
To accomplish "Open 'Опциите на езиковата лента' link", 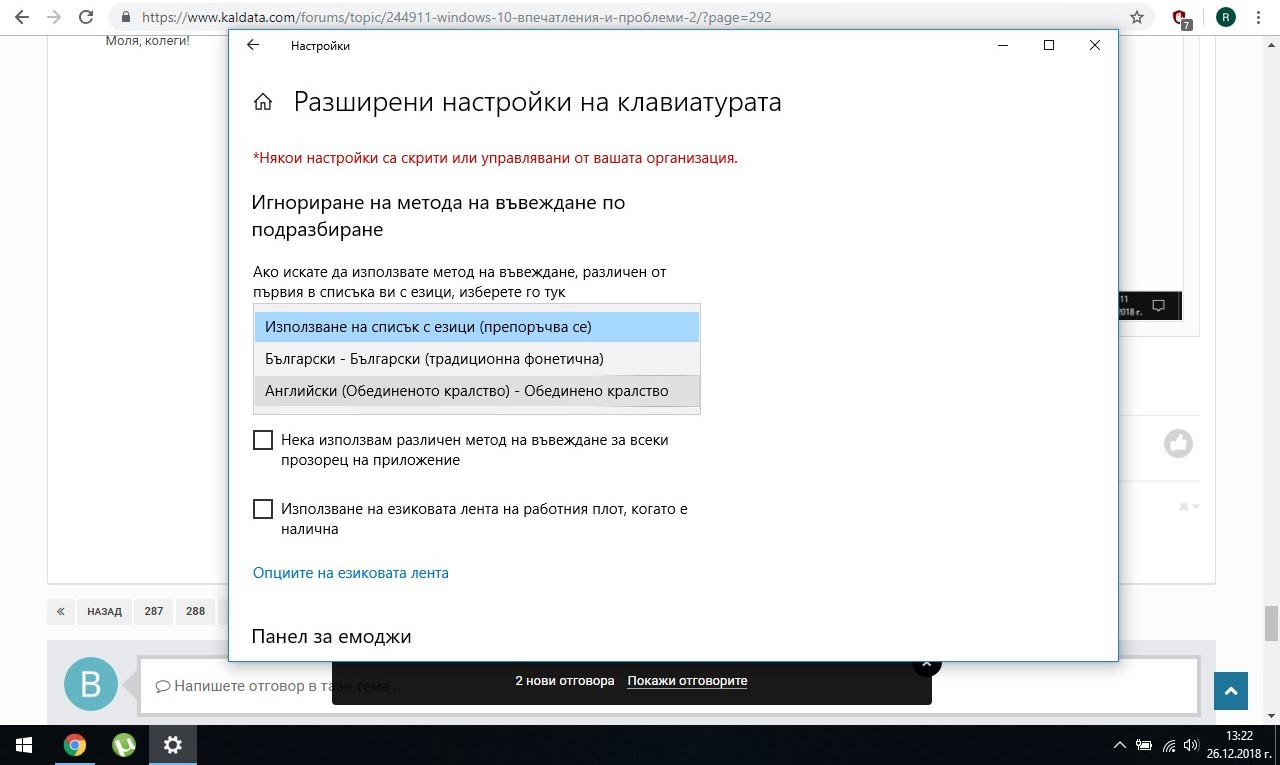I will [x=351, y=573].
